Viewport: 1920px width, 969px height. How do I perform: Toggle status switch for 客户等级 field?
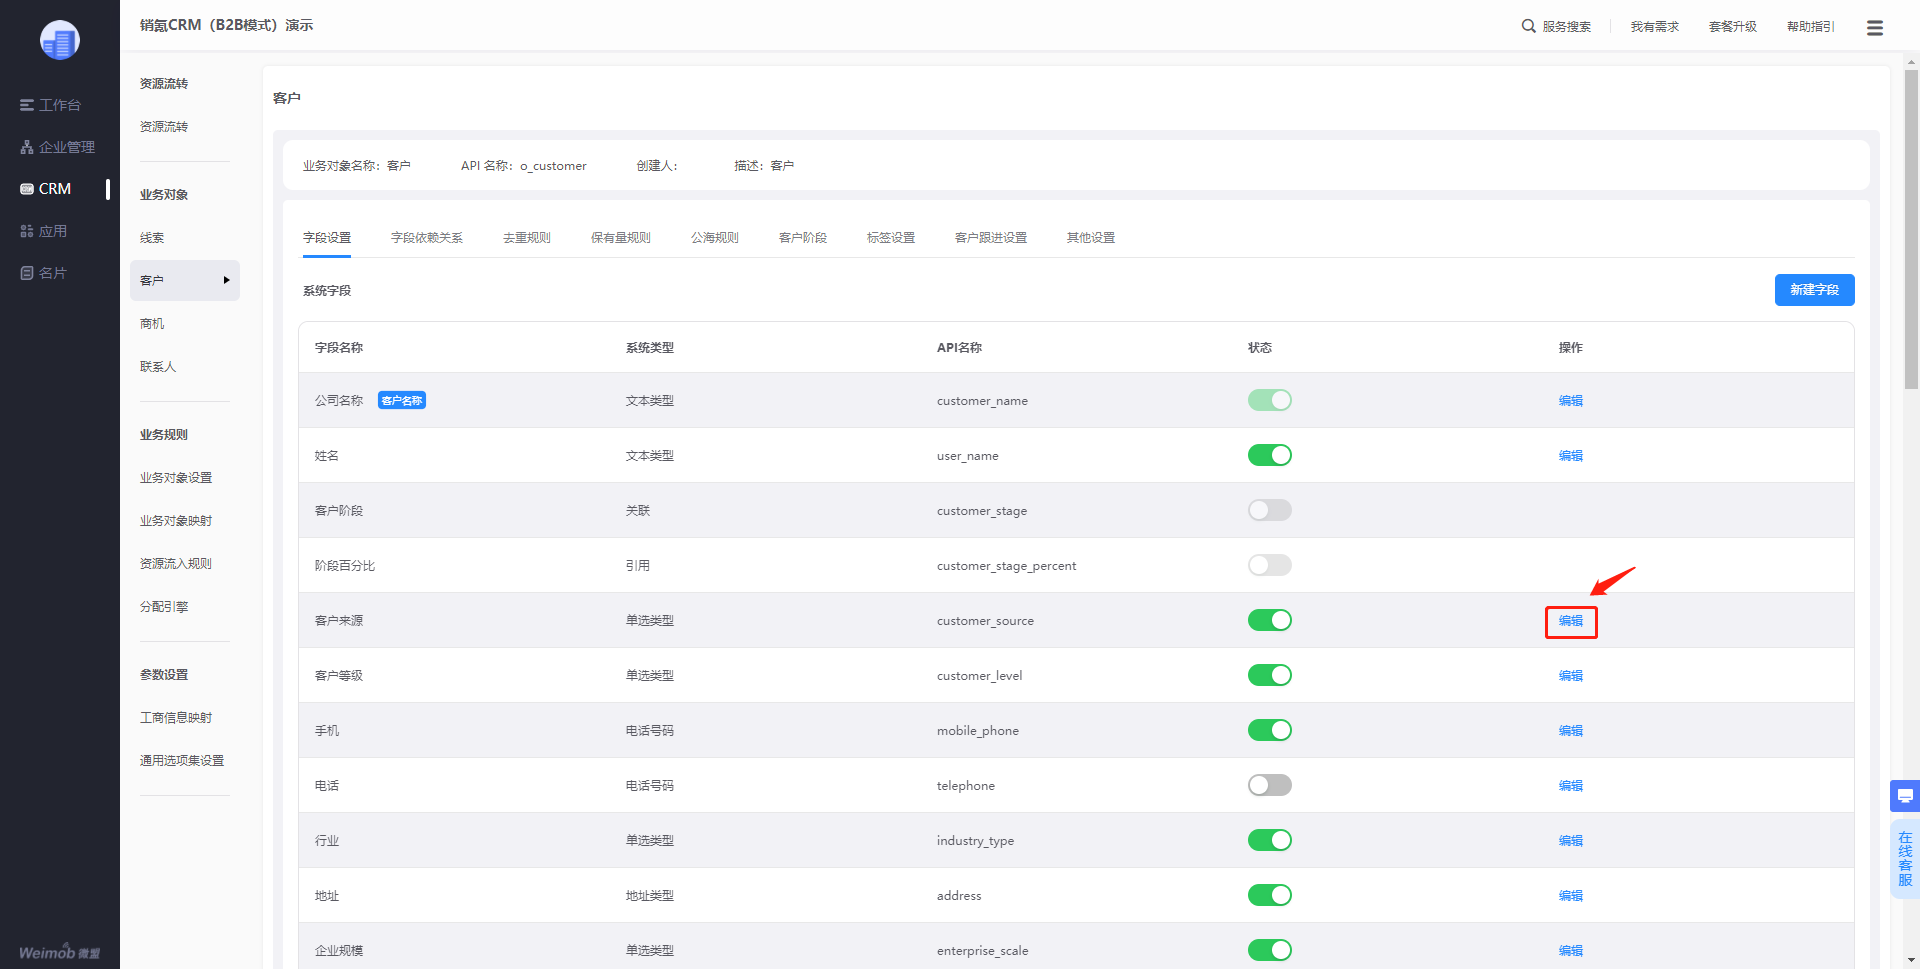click(1270, 675)
